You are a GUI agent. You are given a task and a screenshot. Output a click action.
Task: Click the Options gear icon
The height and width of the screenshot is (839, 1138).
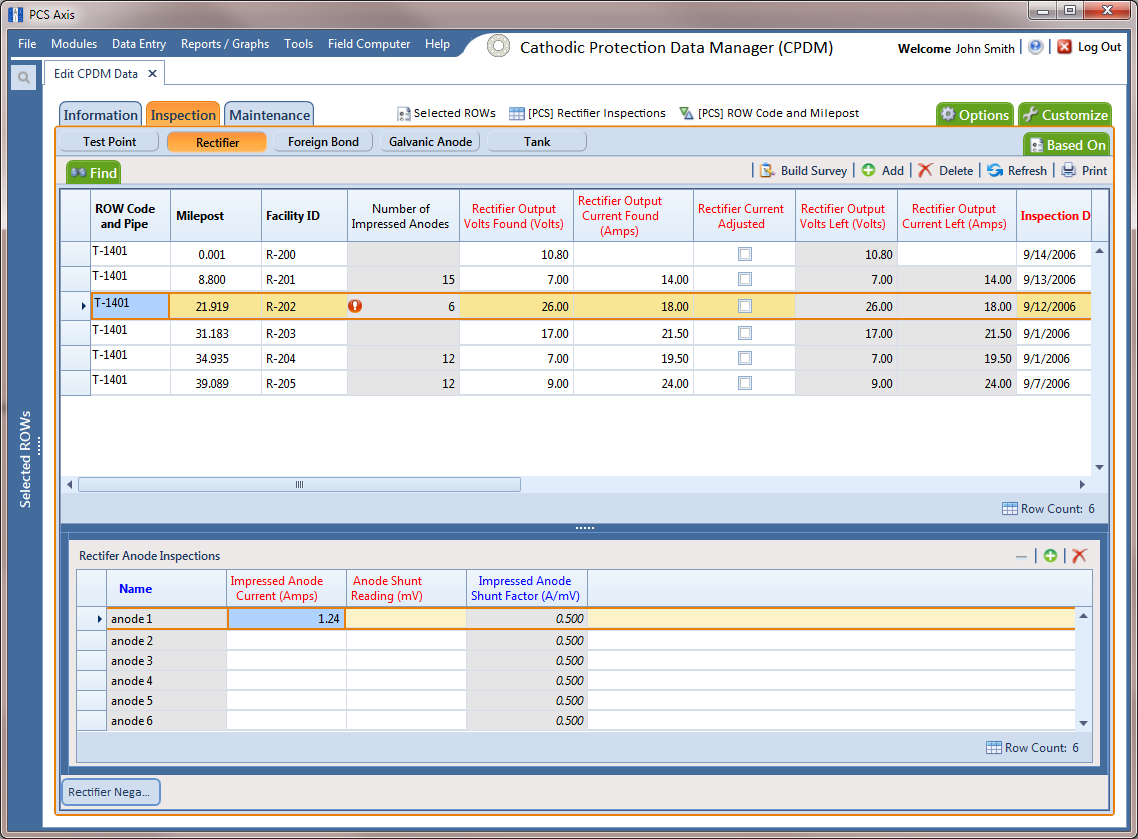[948, 115]
